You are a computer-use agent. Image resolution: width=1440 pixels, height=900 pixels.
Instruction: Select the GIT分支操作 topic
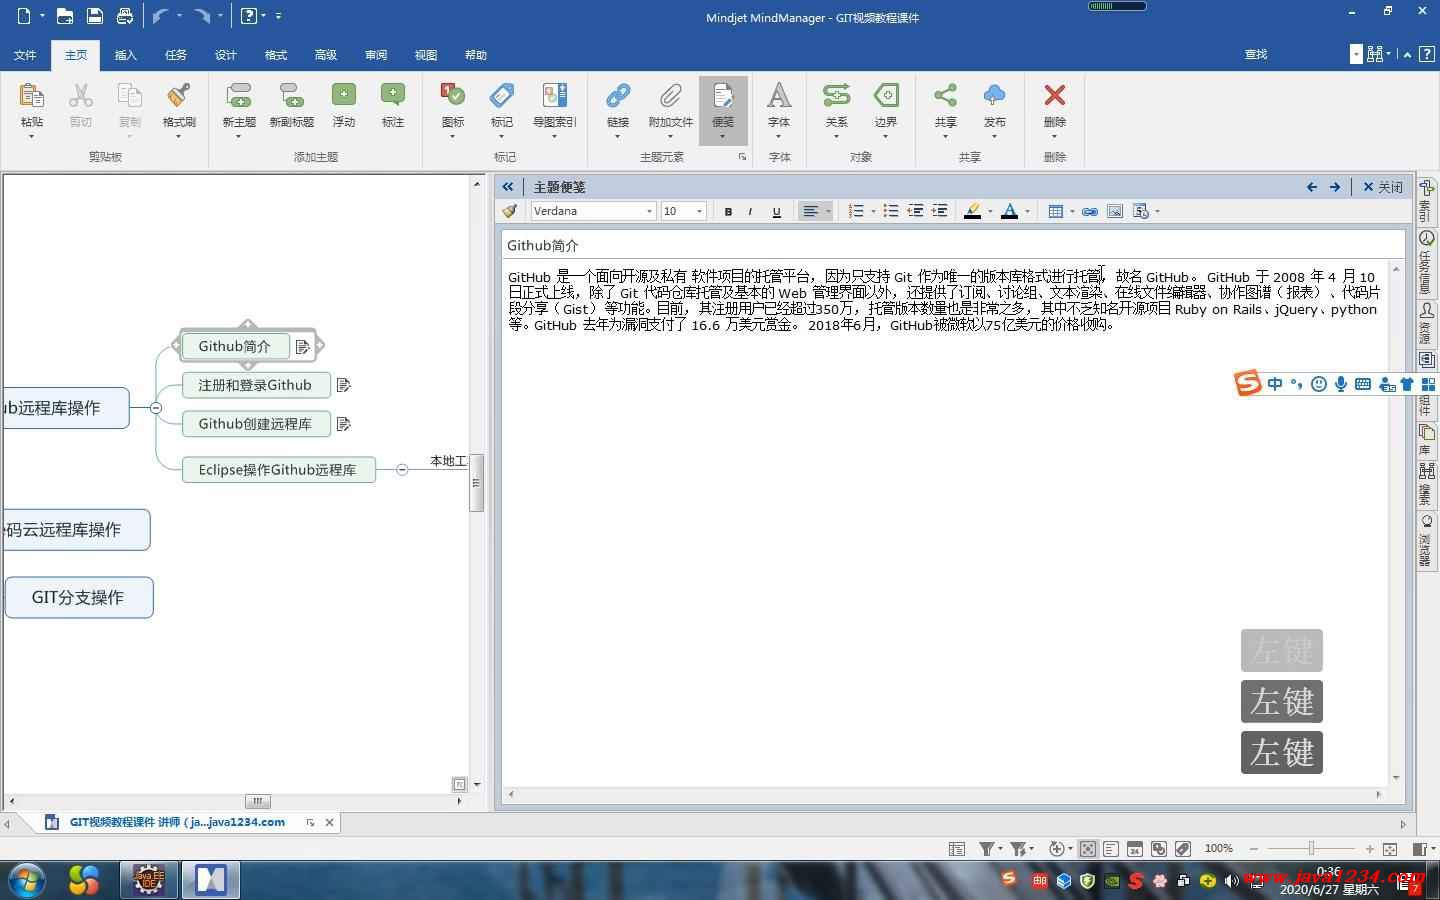(79, 597)
